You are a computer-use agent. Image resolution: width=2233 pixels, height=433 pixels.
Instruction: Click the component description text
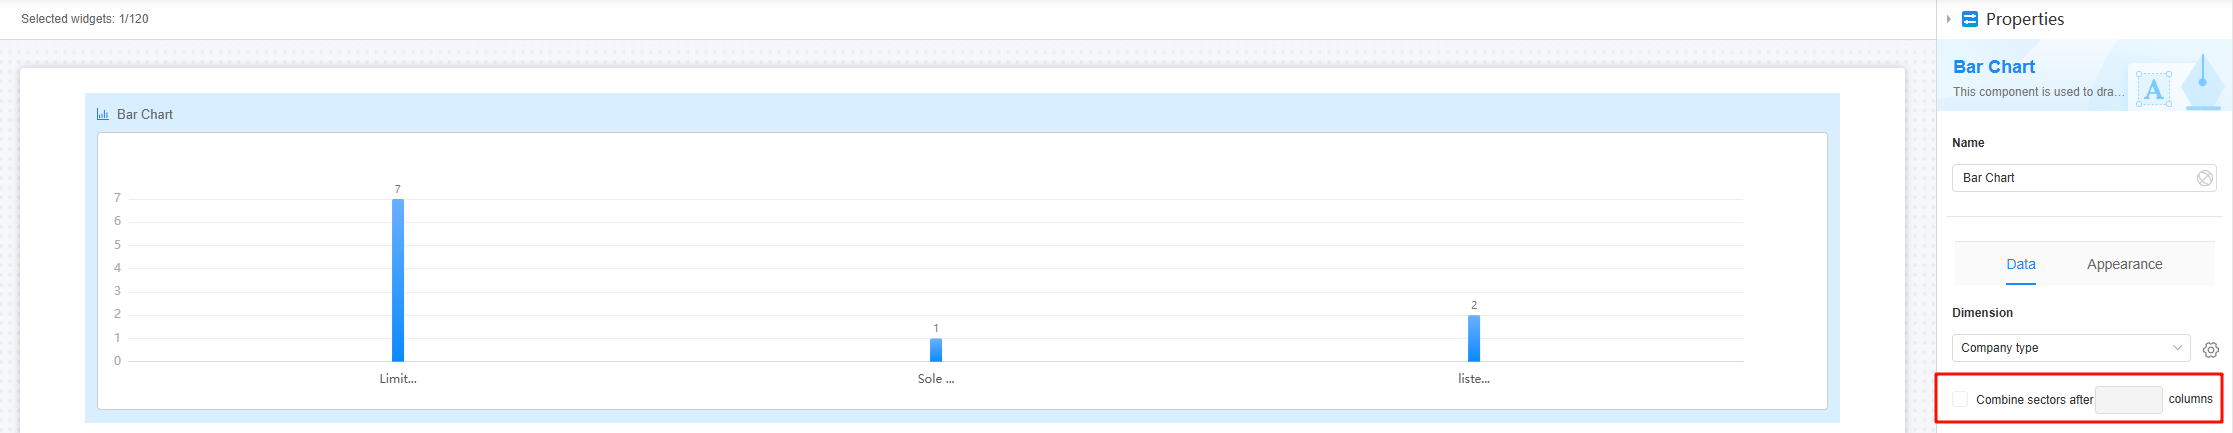(2039, 92)
